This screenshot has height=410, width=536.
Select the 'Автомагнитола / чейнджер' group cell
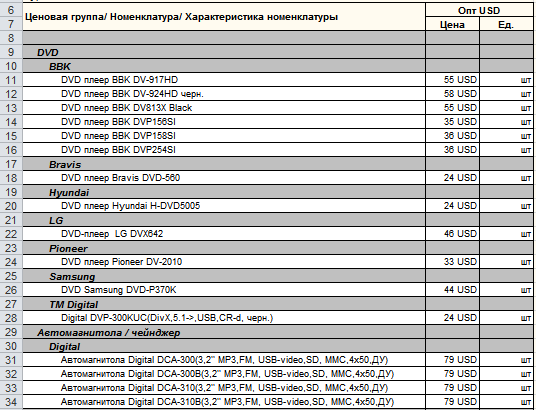[224, 332]
